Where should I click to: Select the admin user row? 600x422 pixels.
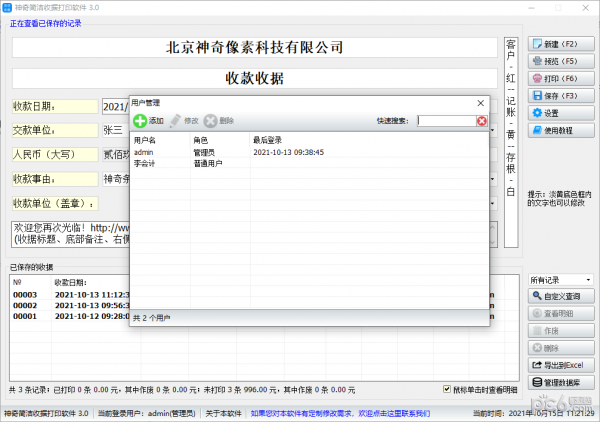click(x=309, y=152)
